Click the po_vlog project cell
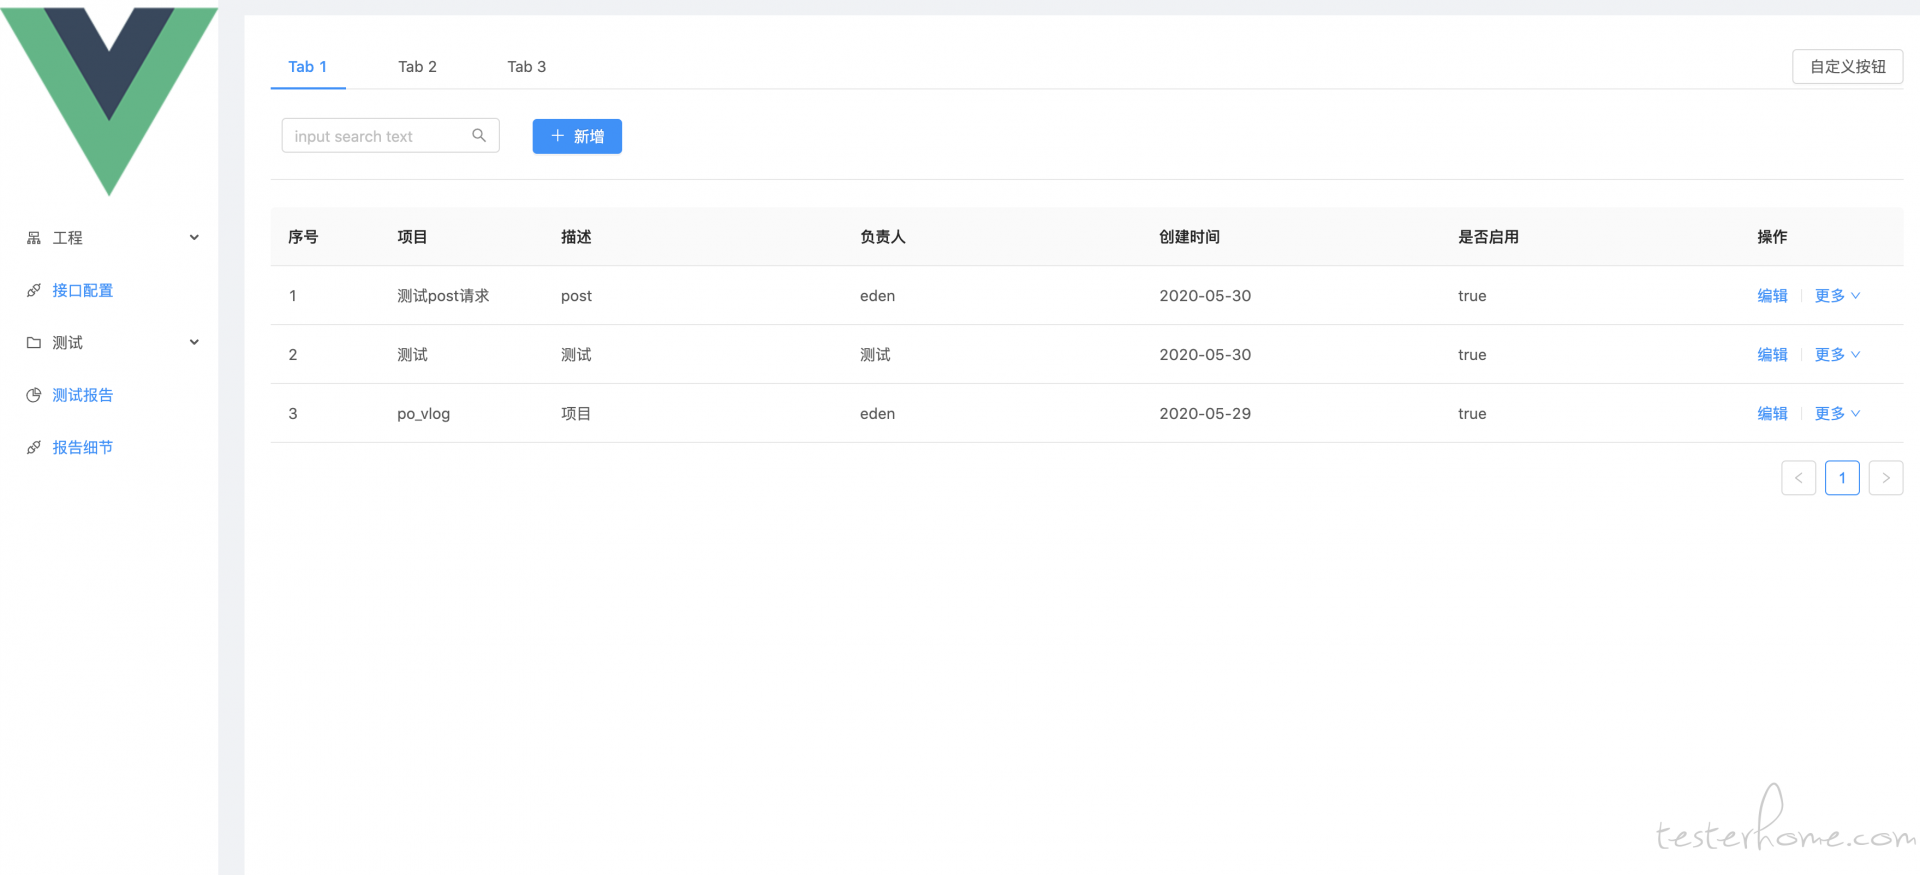 [x=424, y=414]
